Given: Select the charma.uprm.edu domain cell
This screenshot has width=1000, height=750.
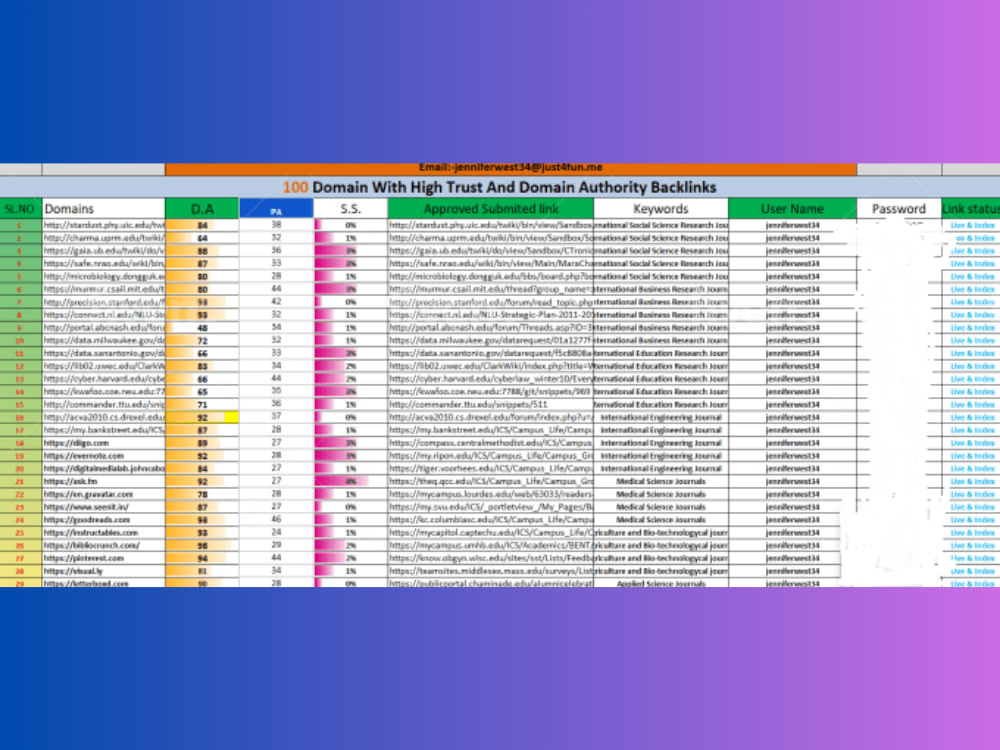Looking at the screenshot, I should (x=103, y=238).
